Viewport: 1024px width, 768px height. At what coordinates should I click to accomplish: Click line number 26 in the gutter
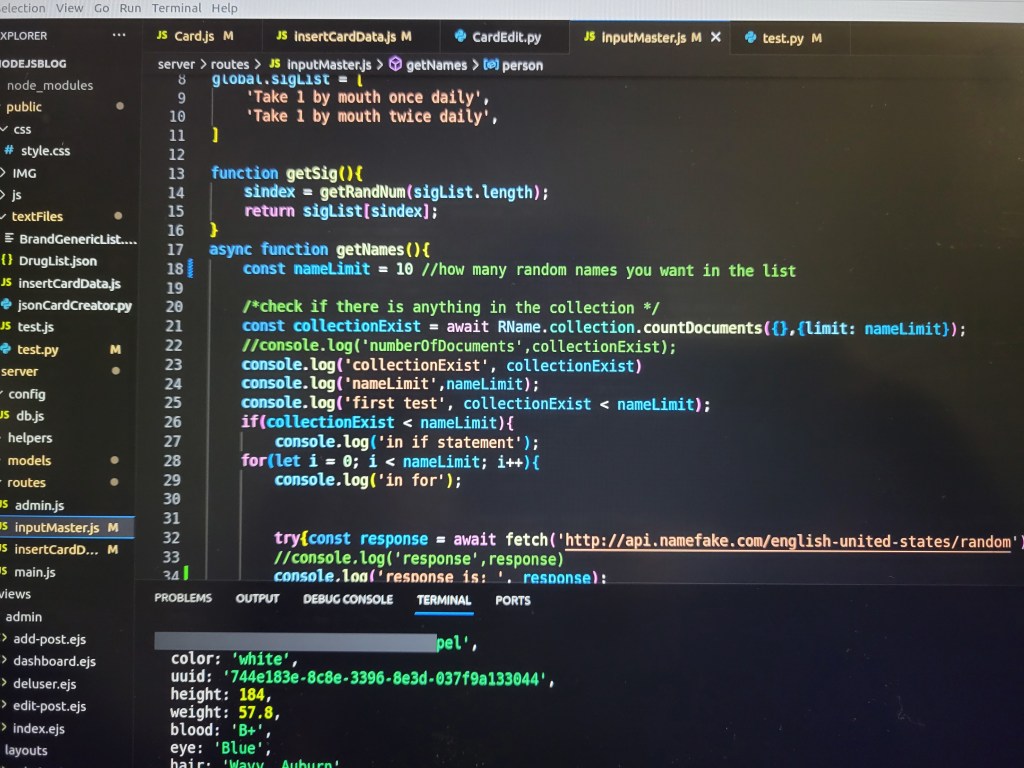click(x=175, y=423)
